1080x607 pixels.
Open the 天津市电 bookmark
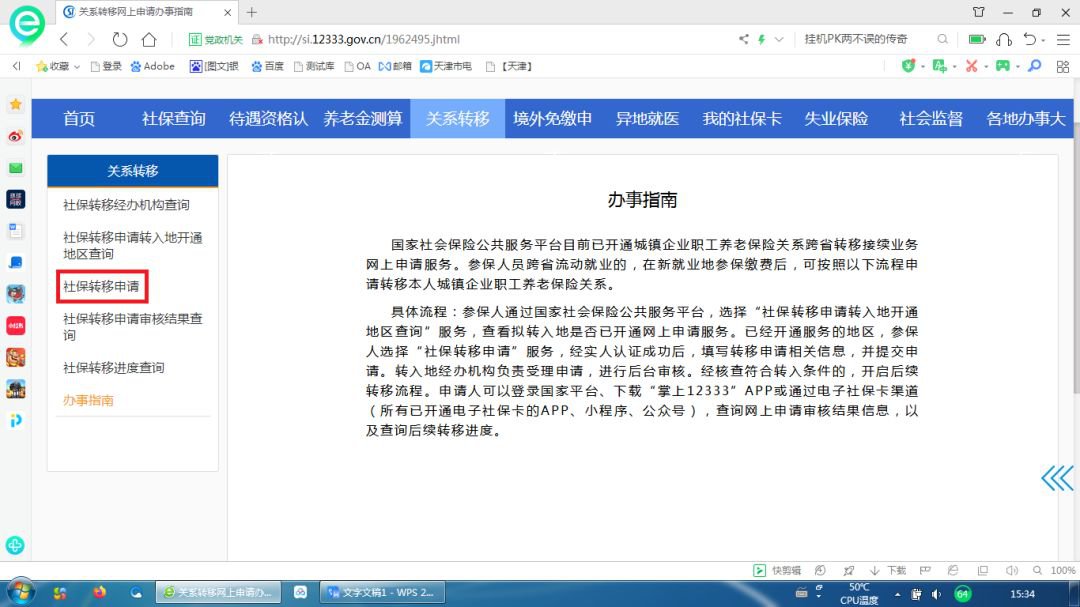[x=446, y=66]
